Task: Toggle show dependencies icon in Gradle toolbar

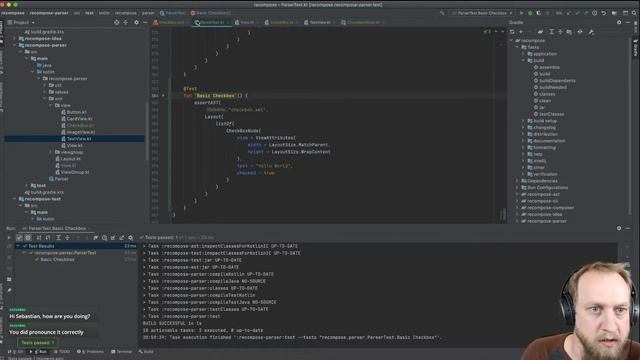Action: coord(569,32)
